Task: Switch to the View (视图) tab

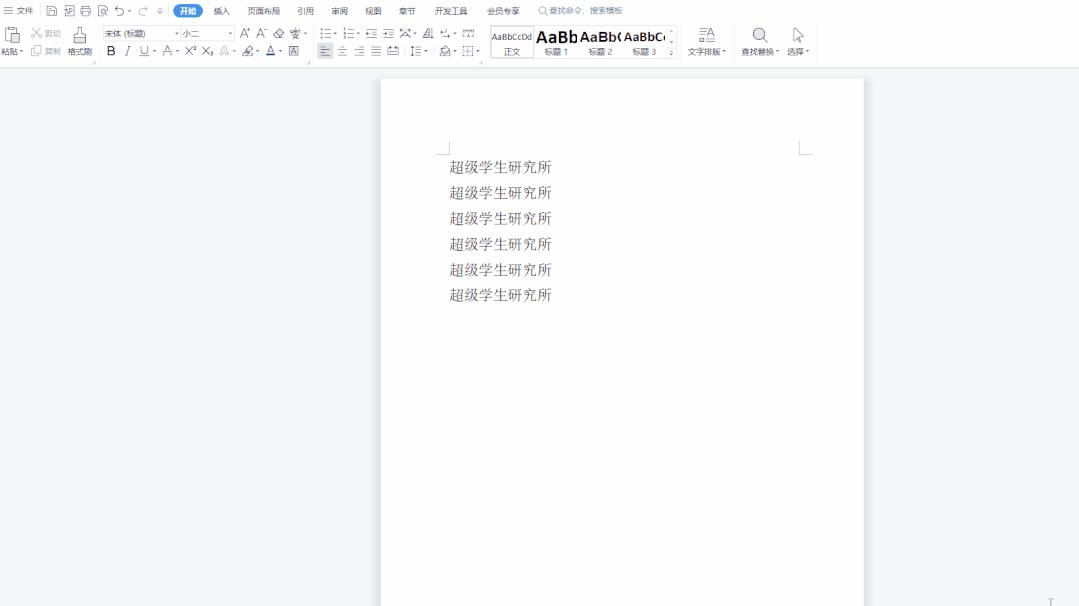Action: (373, 11)
